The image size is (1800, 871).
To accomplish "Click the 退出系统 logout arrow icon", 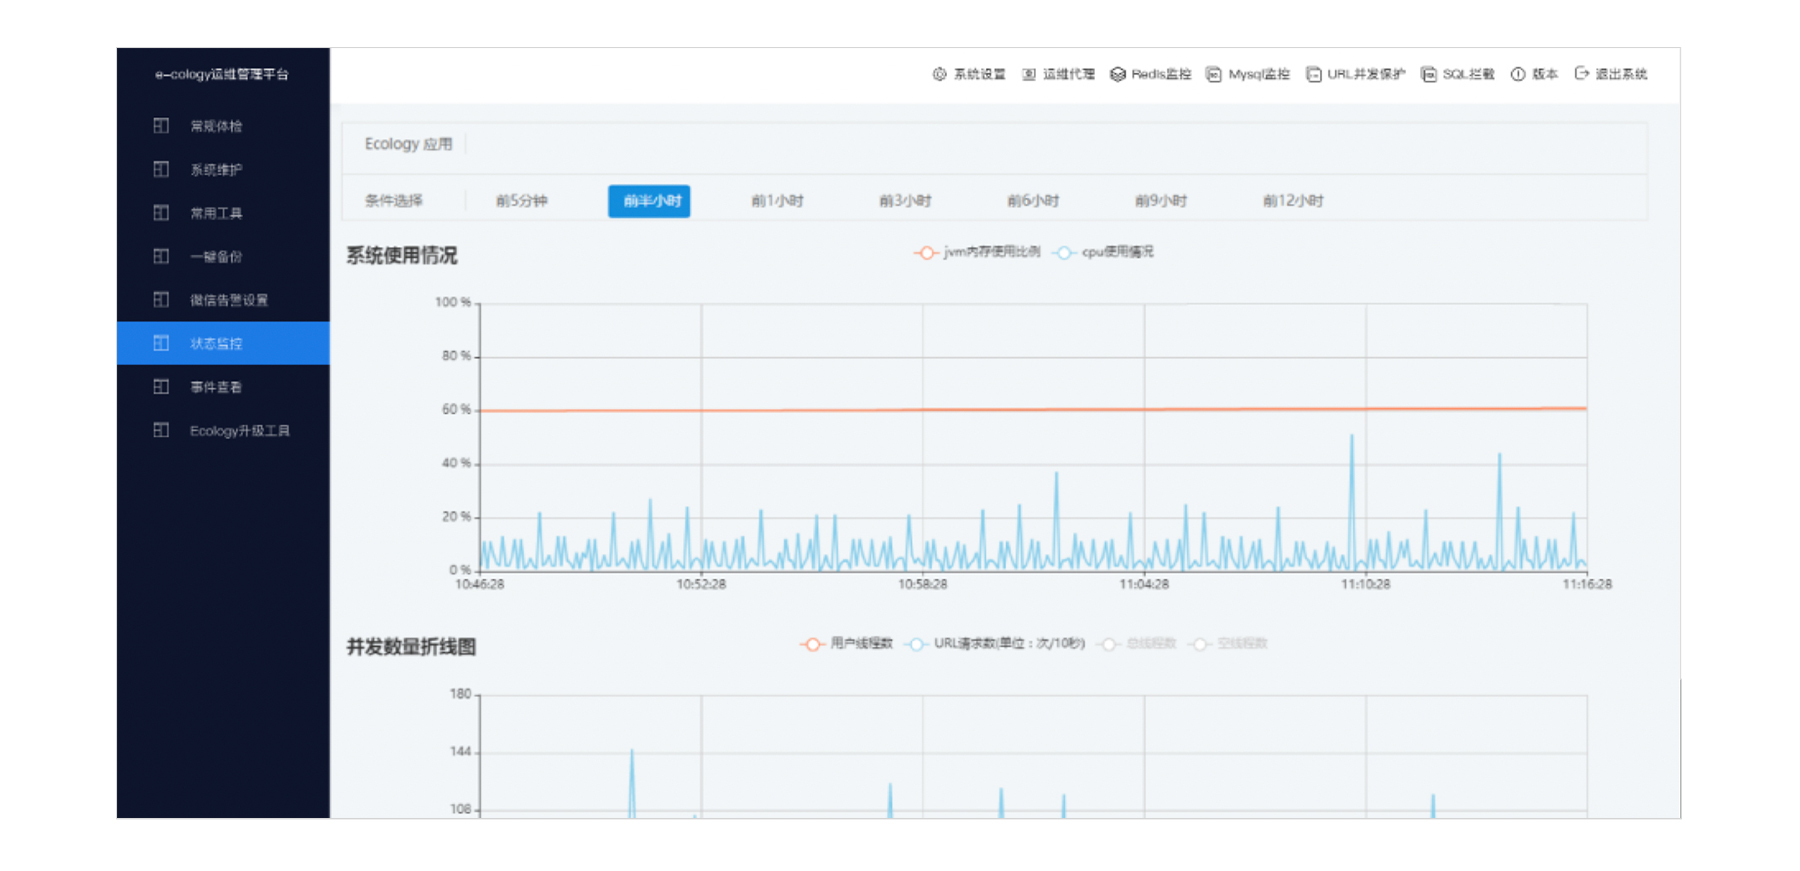I will coord(1581,73).
